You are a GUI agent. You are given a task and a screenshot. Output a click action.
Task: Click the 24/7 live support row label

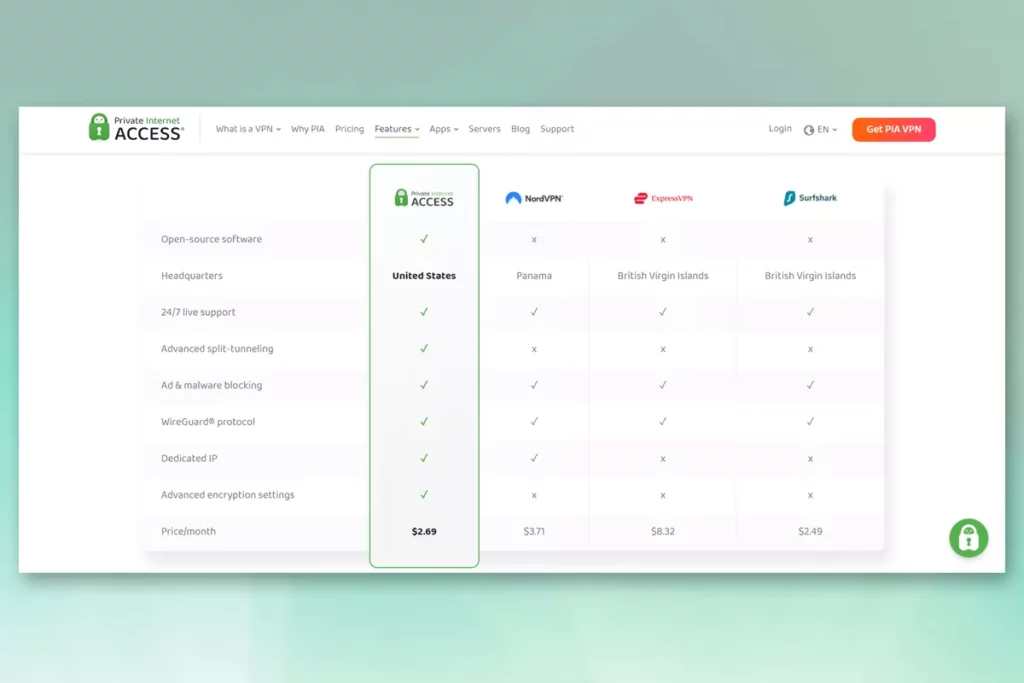tap(199, 312)
